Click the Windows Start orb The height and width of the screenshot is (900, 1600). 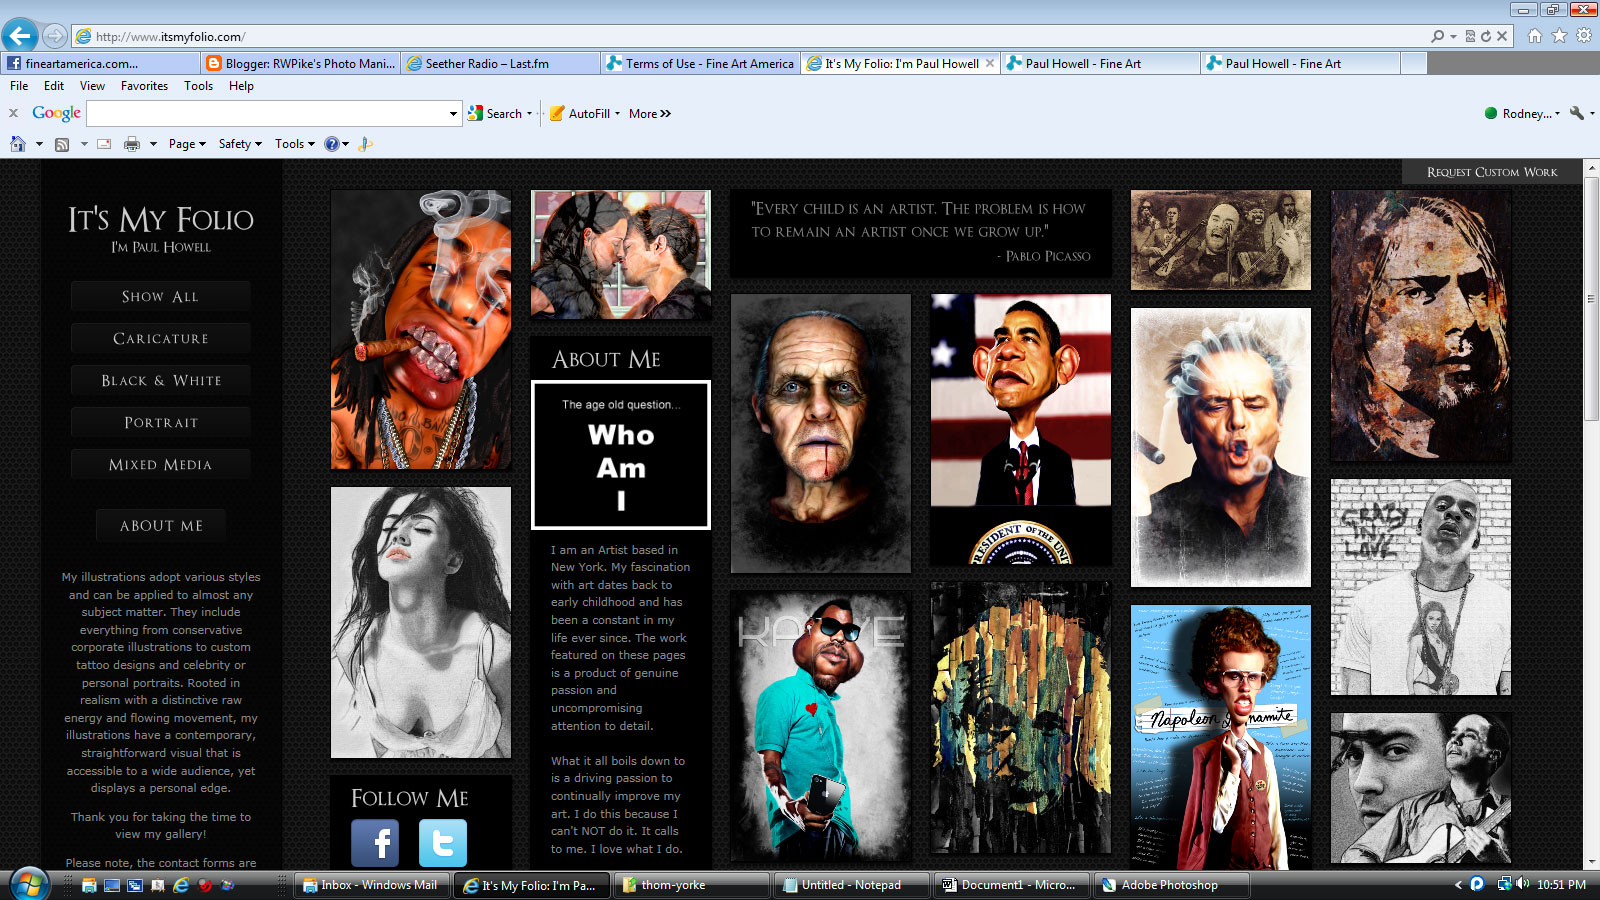[27, 885]
